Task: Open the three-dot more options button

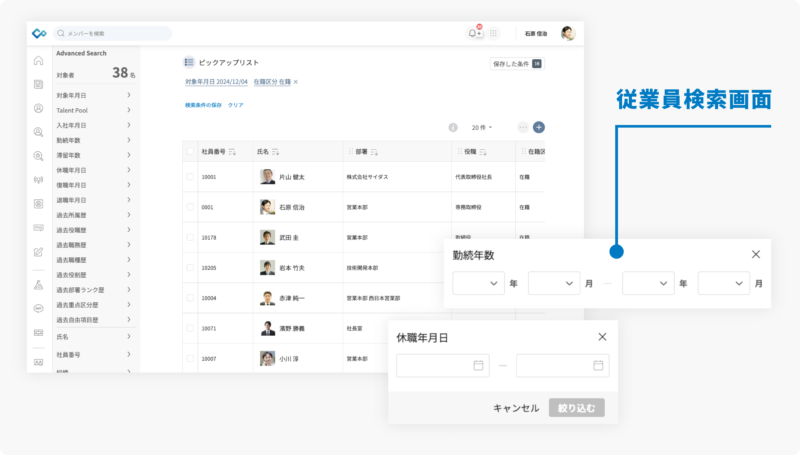Action: click(523, 128)
